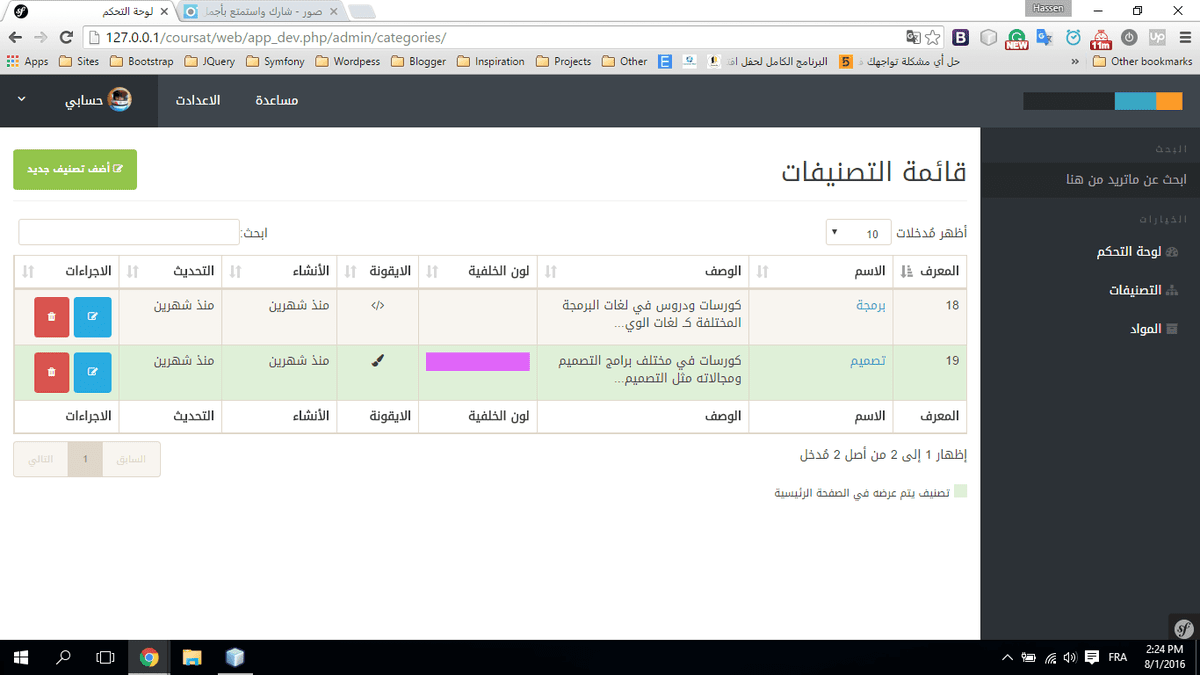Click the أضف تصنيف جديد green button
This screenshot has height=675, width=1200.
click(74, 170)
